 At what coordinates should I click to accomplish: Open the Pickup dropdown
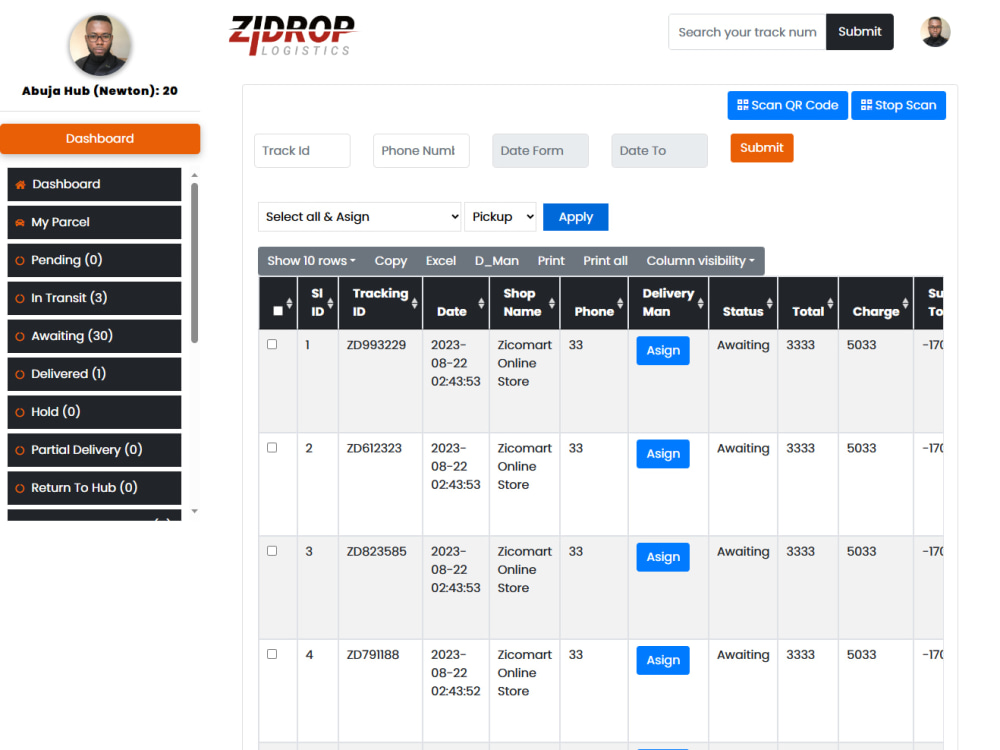(500, 217)
